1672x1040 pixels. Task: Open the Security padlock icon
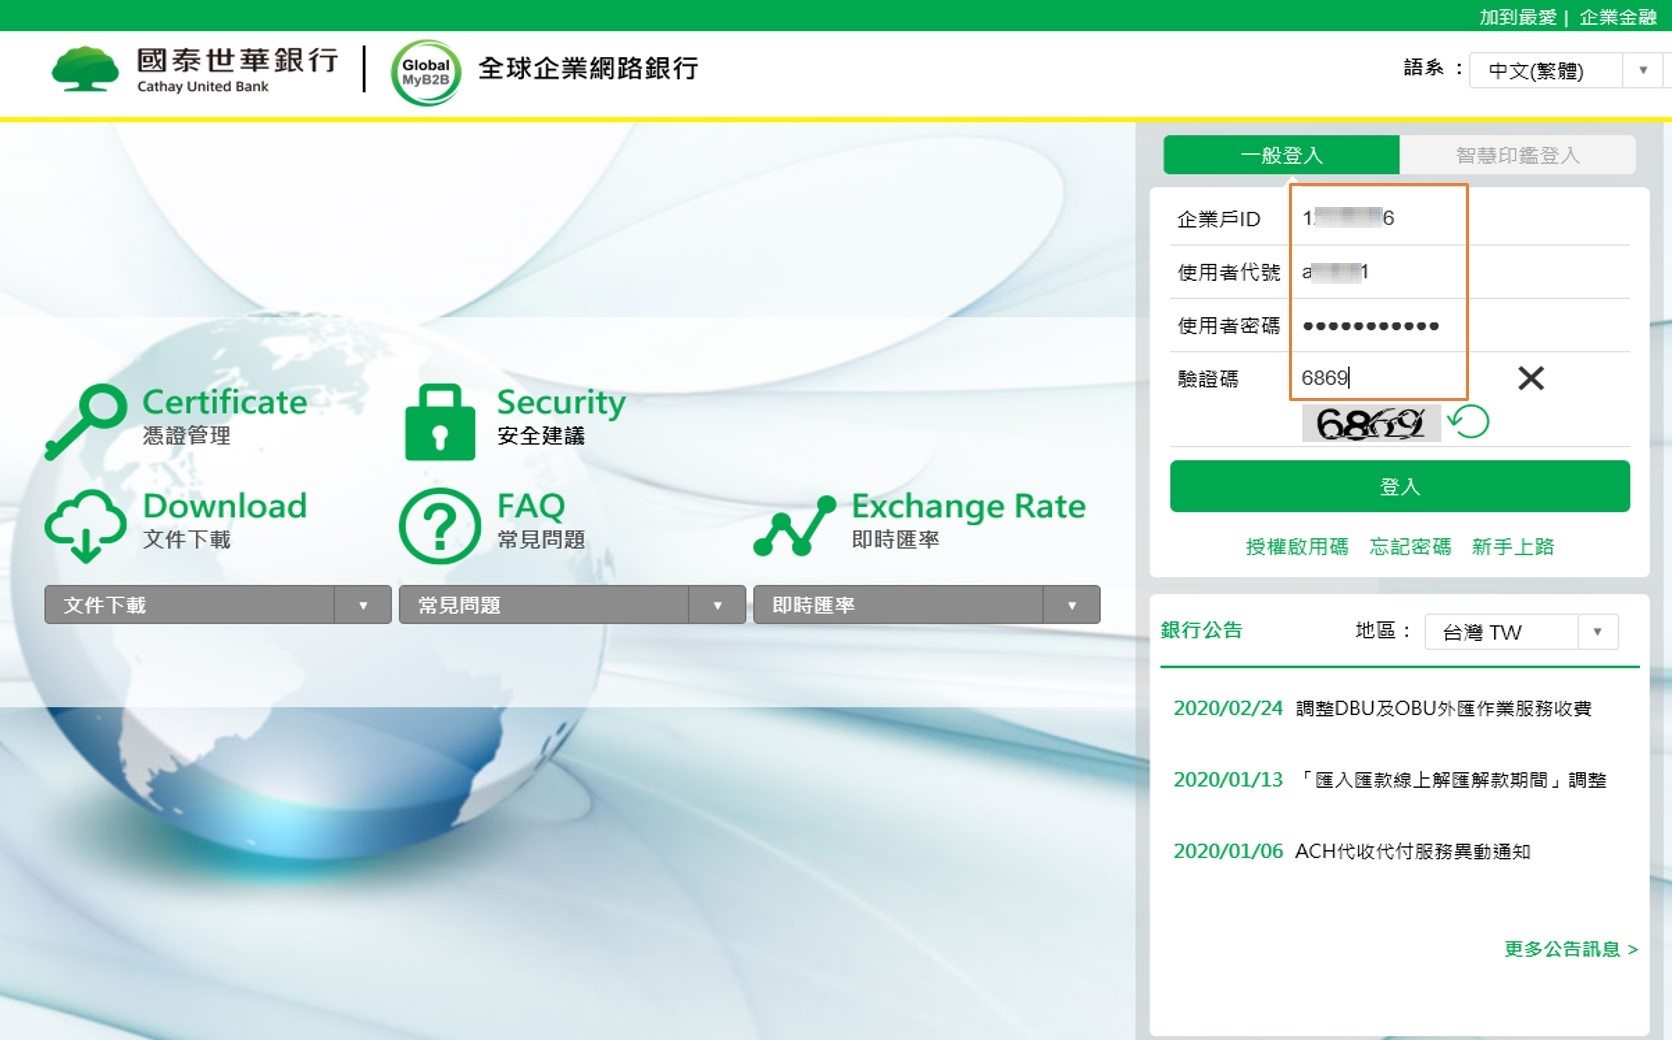[x=440, y=421]
